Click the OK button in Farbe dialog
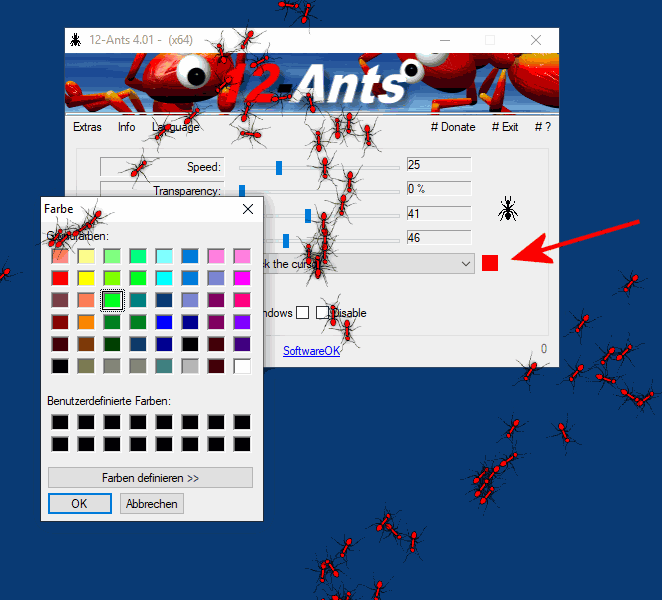This screenshot has height=600, width=662. (80, 503)
